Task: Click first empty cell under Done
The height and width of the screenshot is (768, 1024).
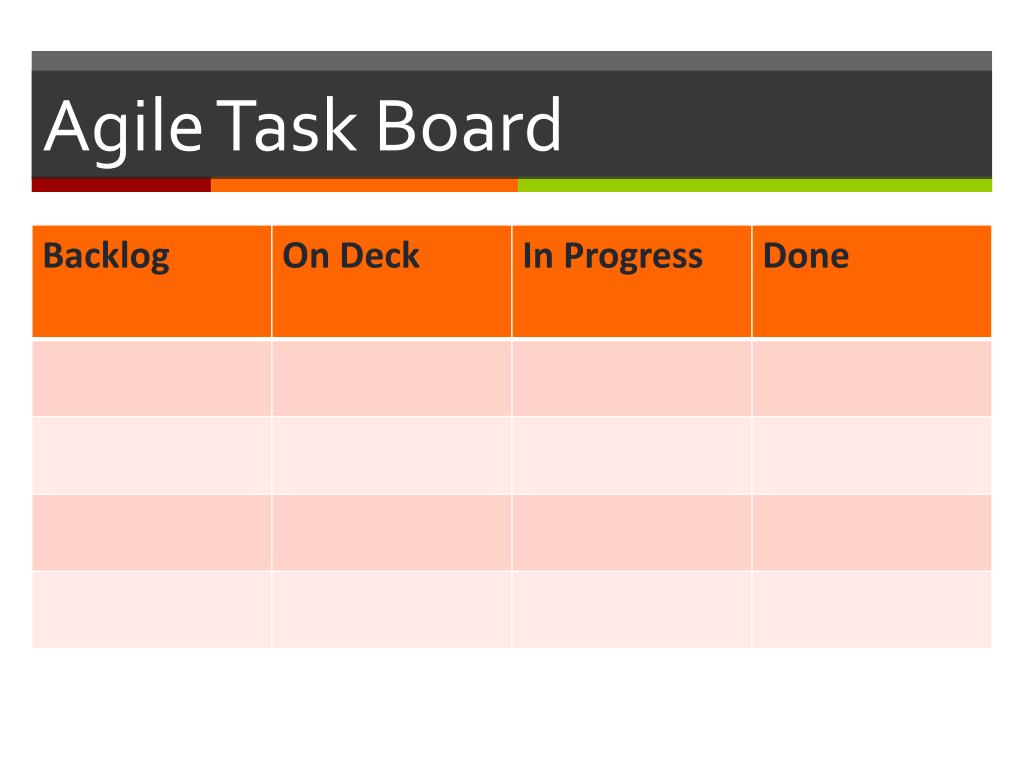Action: (x=872, y=378)
